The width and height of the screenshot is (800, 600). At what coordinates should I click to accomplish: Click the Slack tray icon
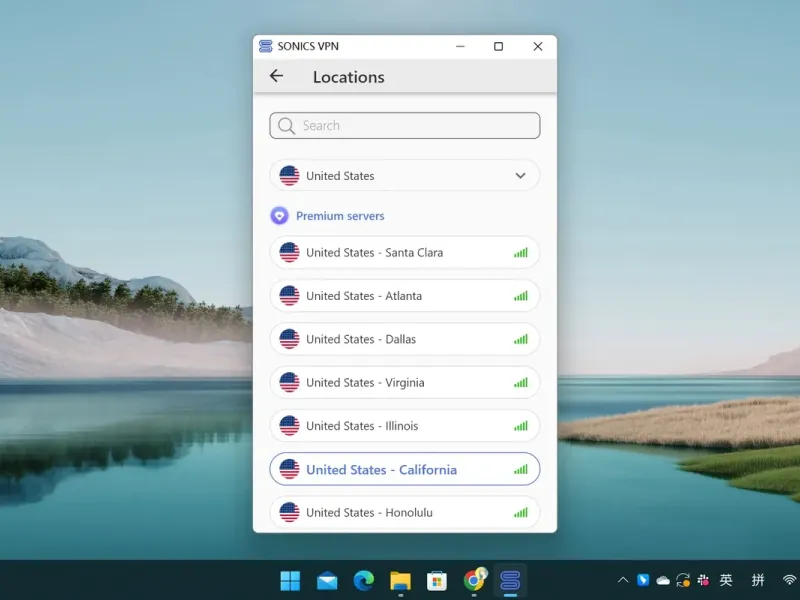(x=704, y=580)
